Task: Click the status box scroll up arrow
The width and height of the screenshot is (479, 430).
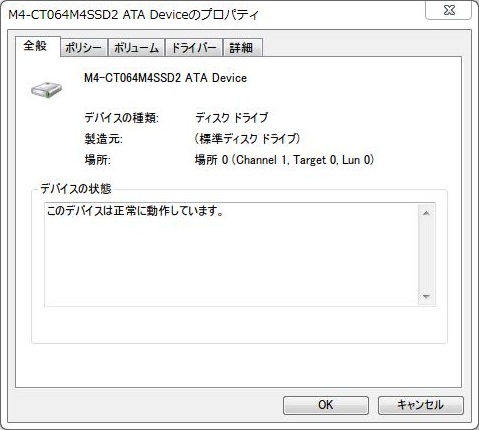Action: coord(426,213)
